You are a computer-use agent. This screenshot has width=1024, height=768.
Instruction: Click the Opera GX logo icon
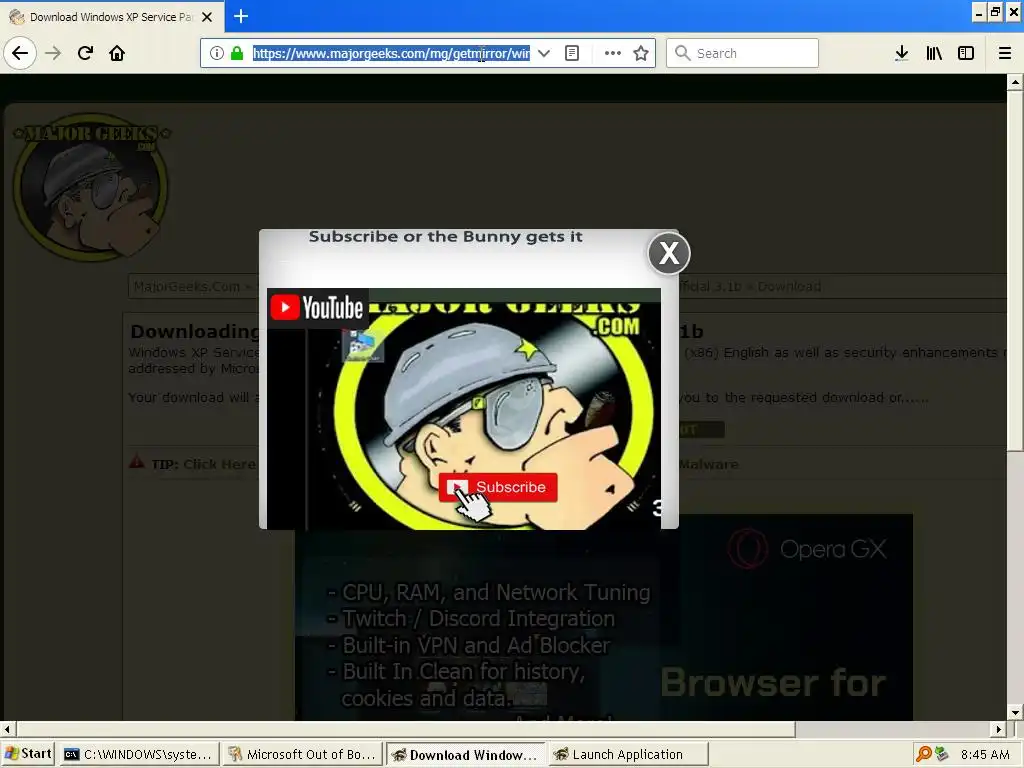click(748, 549)
